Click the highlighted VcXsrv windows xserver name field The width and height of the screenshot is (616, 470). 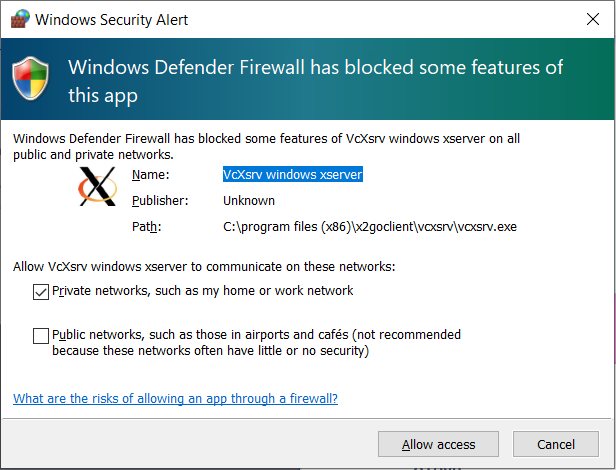tap(293, 174)
